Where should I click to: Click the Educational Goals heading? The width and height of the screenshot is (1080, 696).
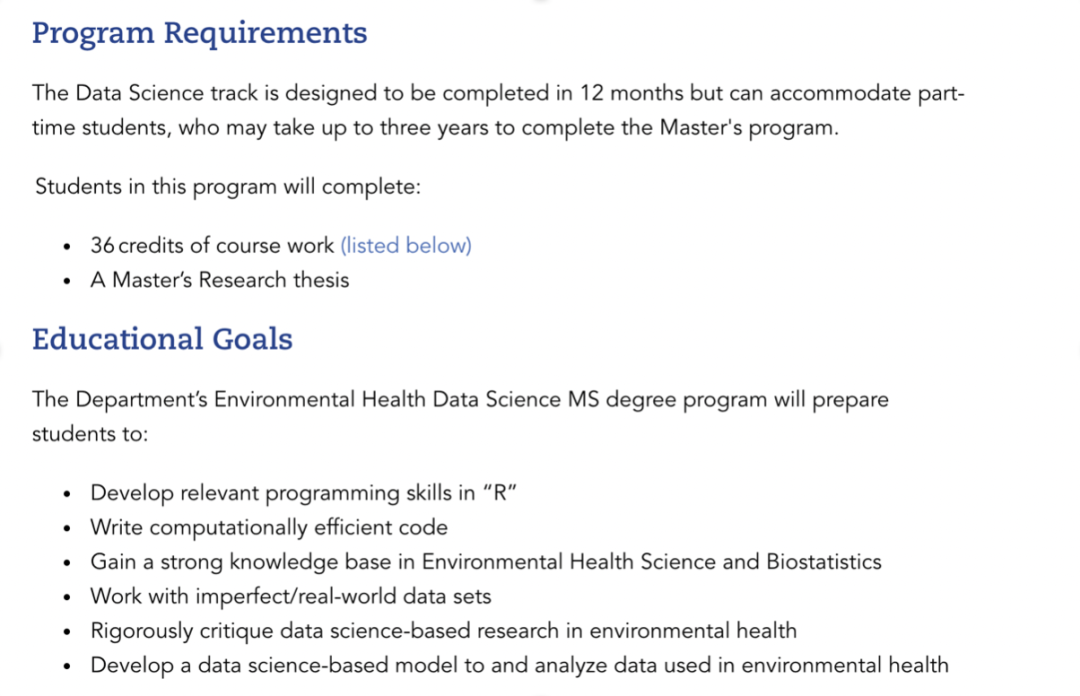[163, 339]
